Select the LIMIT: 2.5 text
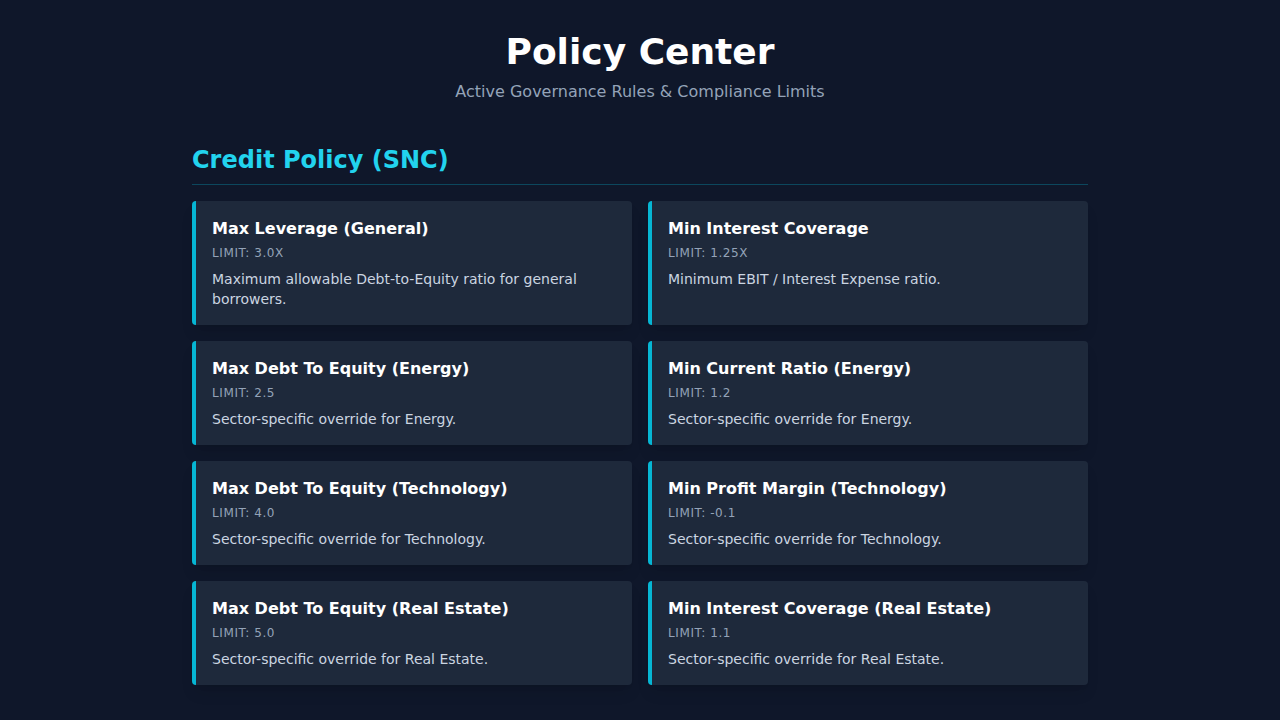Screen dimensions: 1280x720 pyautogui.click(x=243, y=393)
